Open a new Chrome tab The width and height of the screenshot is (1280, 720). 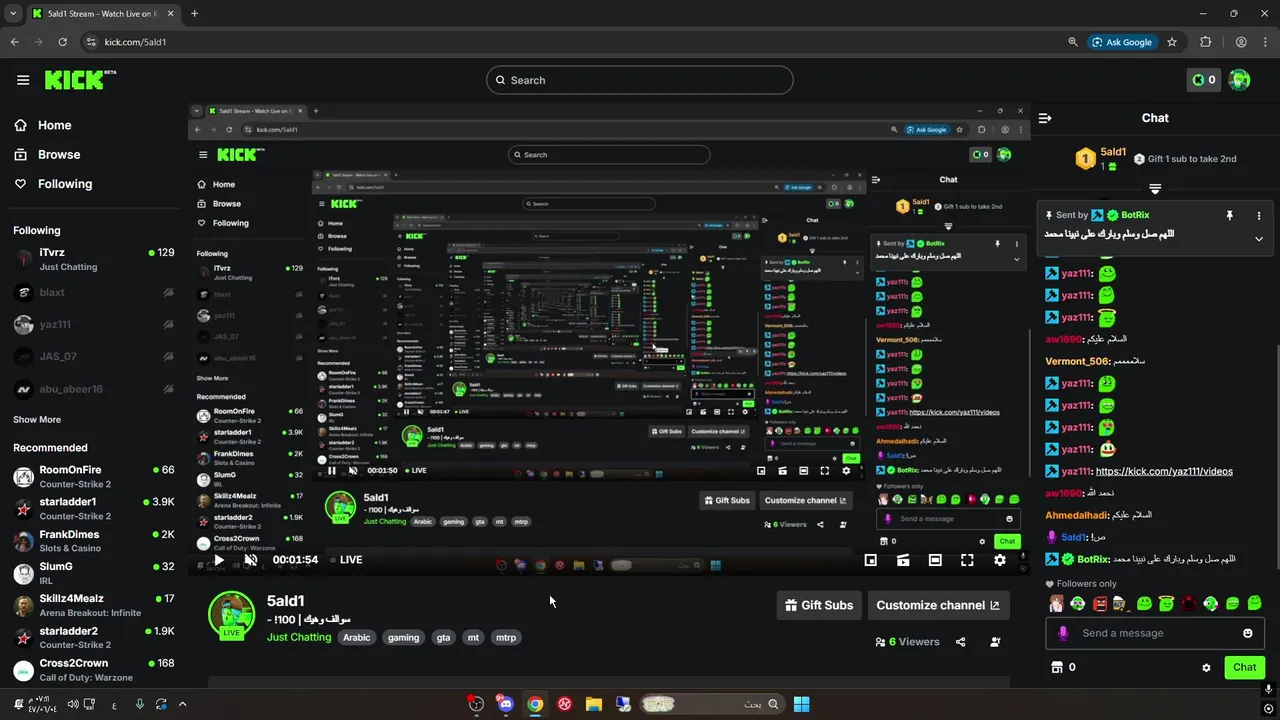(x=194, y=13)
